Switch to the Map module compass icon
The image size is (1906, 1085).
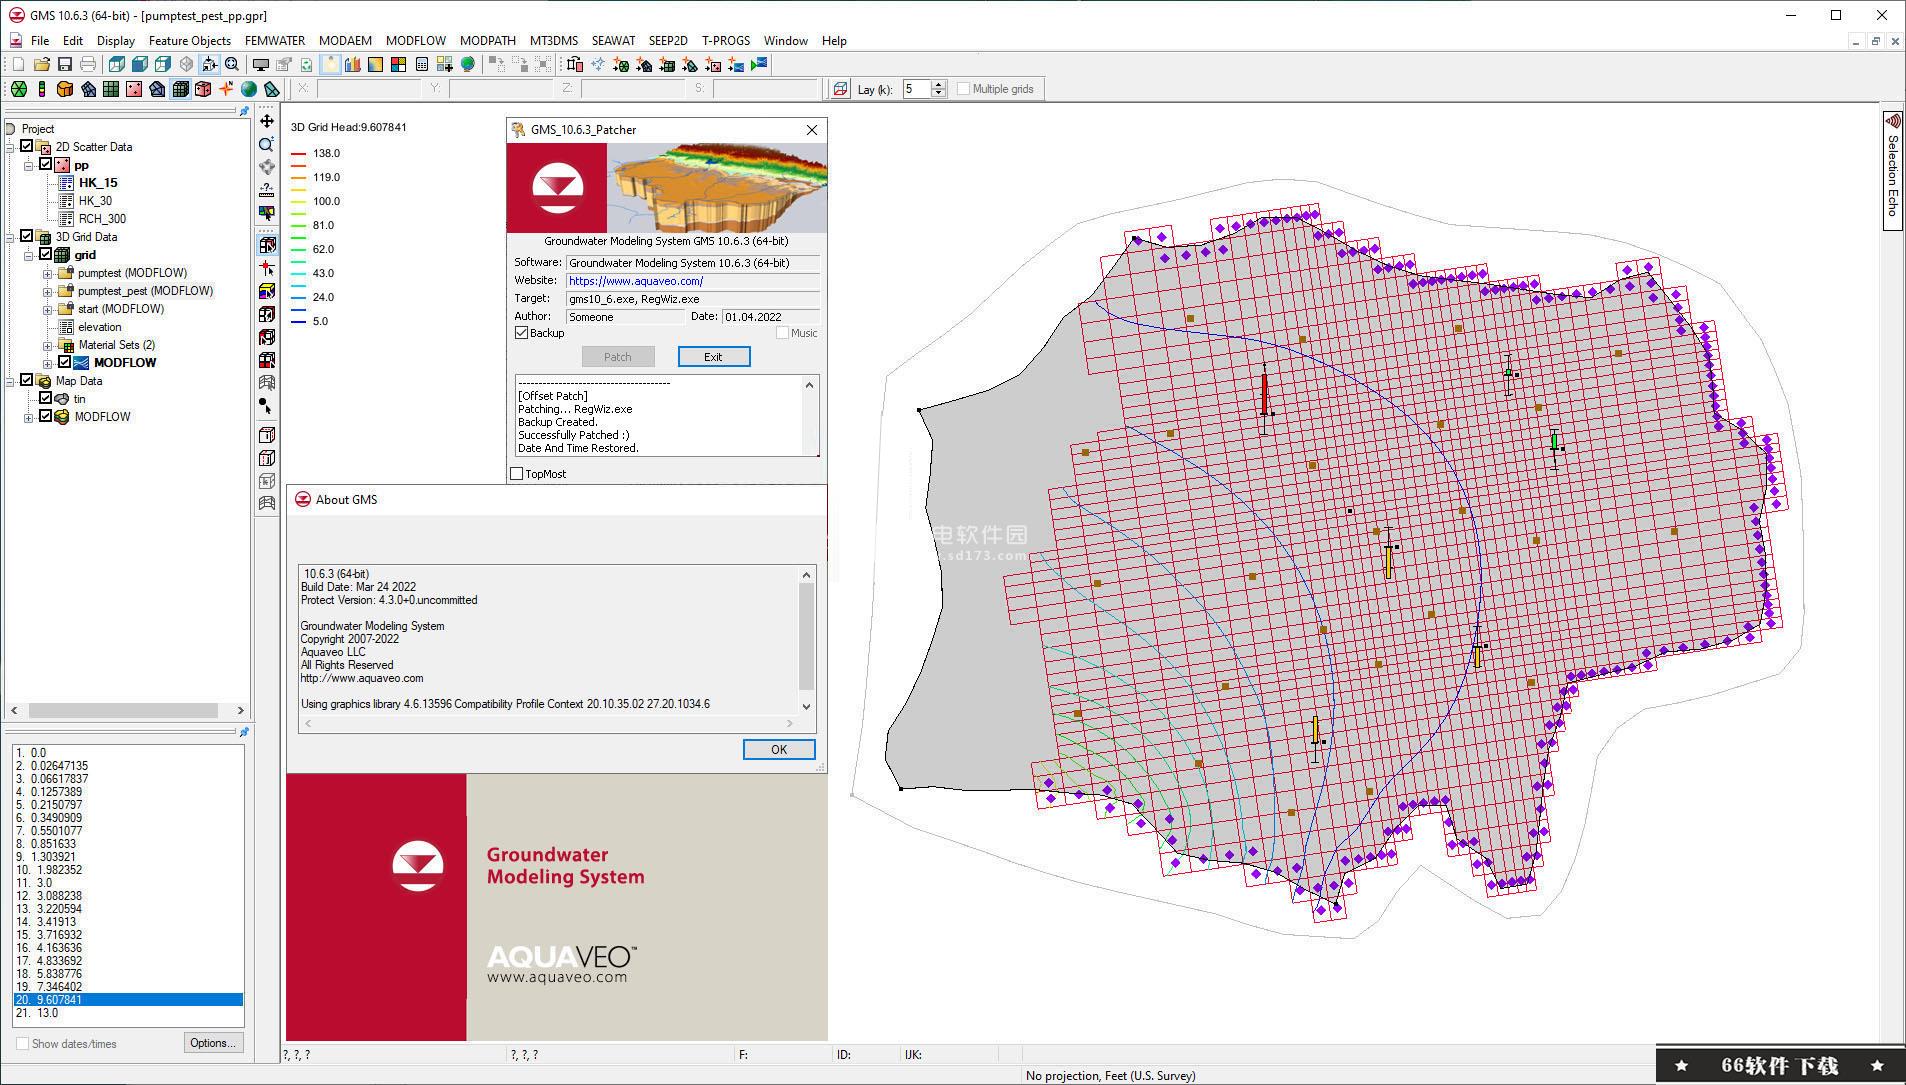pos(226,89)
